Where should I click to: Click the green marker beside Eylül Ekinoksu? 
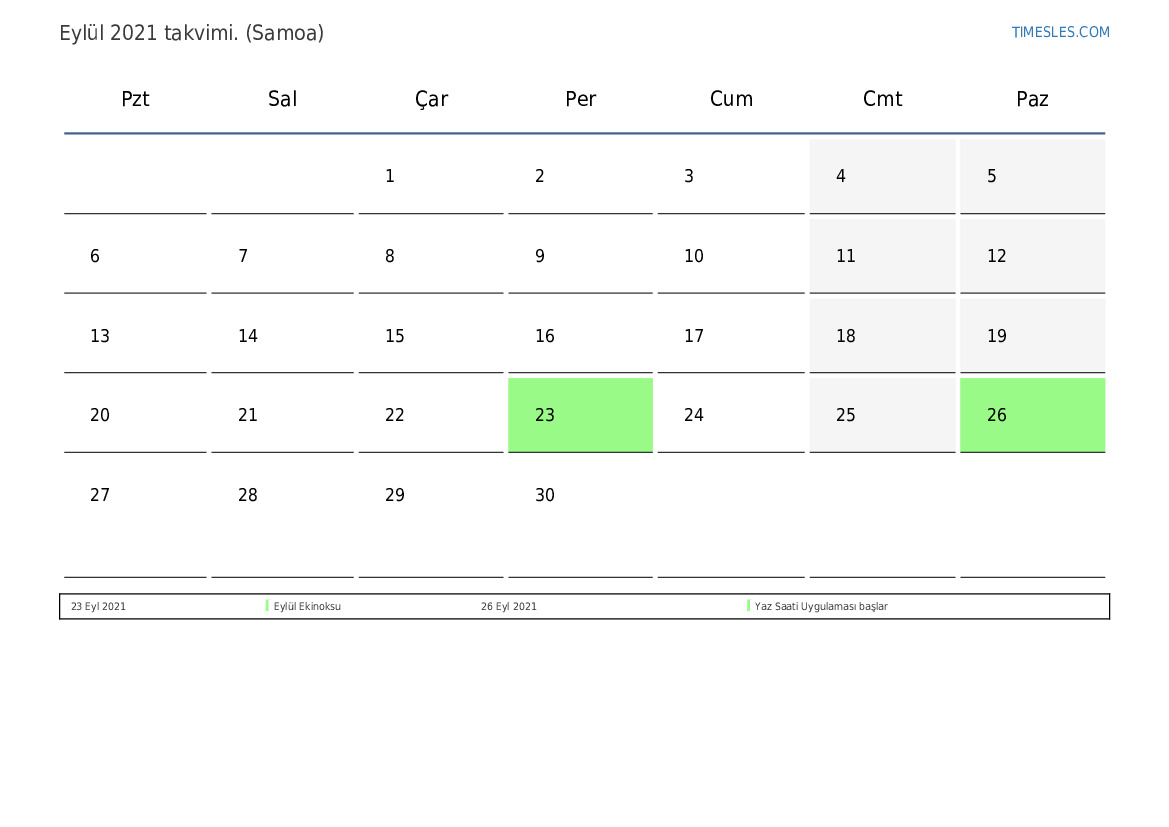[x=268, y=606]
